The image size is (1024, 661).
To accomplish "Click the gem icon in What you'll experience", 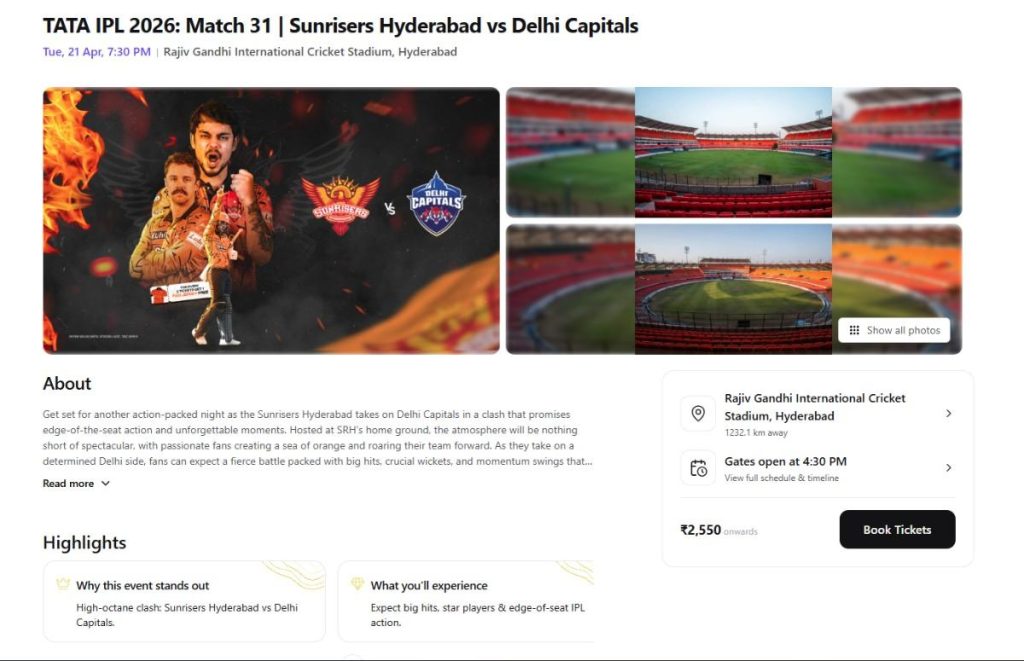I will pyautogui.click(x=357, y=585).
